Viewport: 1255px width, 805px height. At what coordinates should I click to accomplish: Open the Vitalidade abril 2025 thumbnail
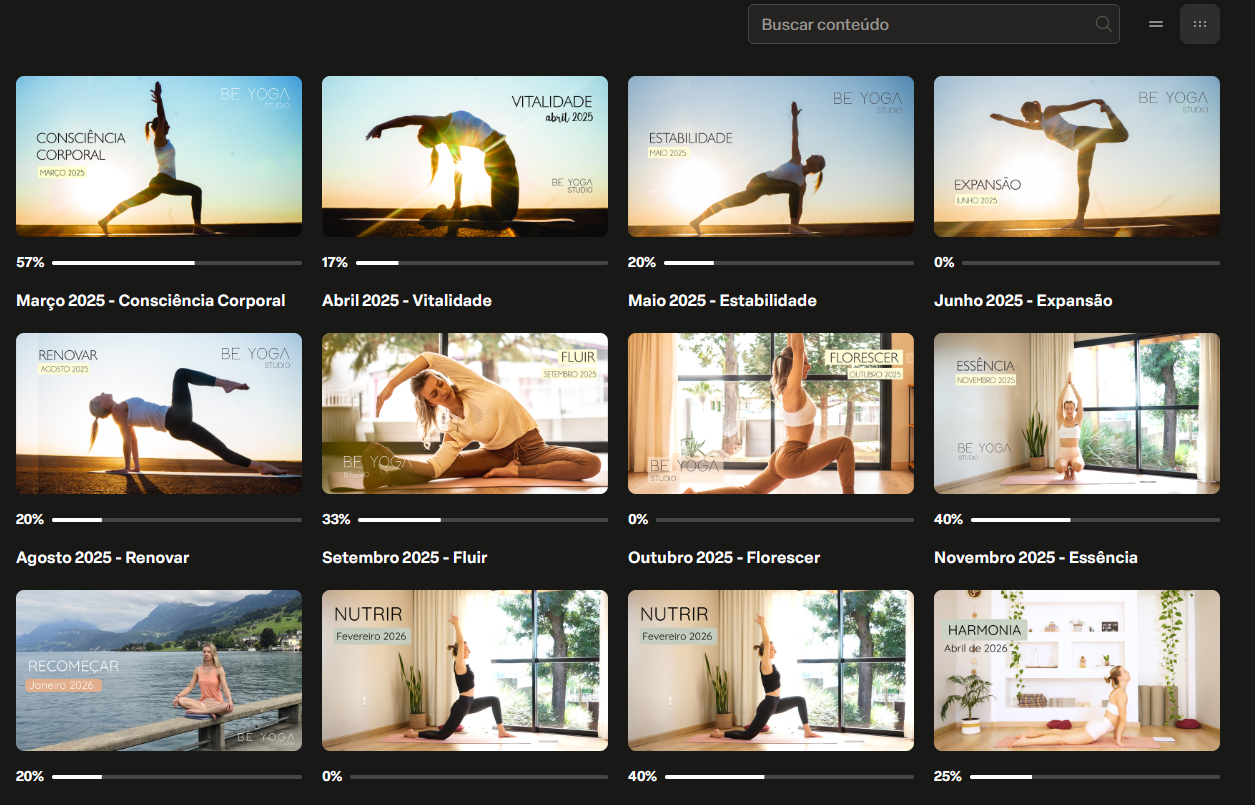[x=465, y=157]
